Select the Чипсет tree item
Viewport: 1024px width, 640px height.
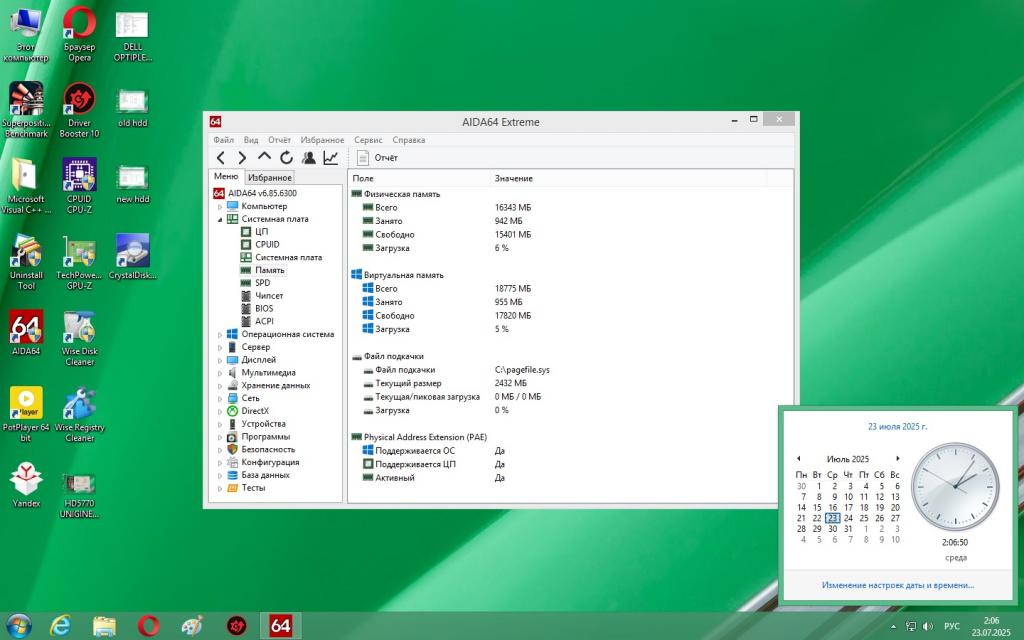point(268,295)
